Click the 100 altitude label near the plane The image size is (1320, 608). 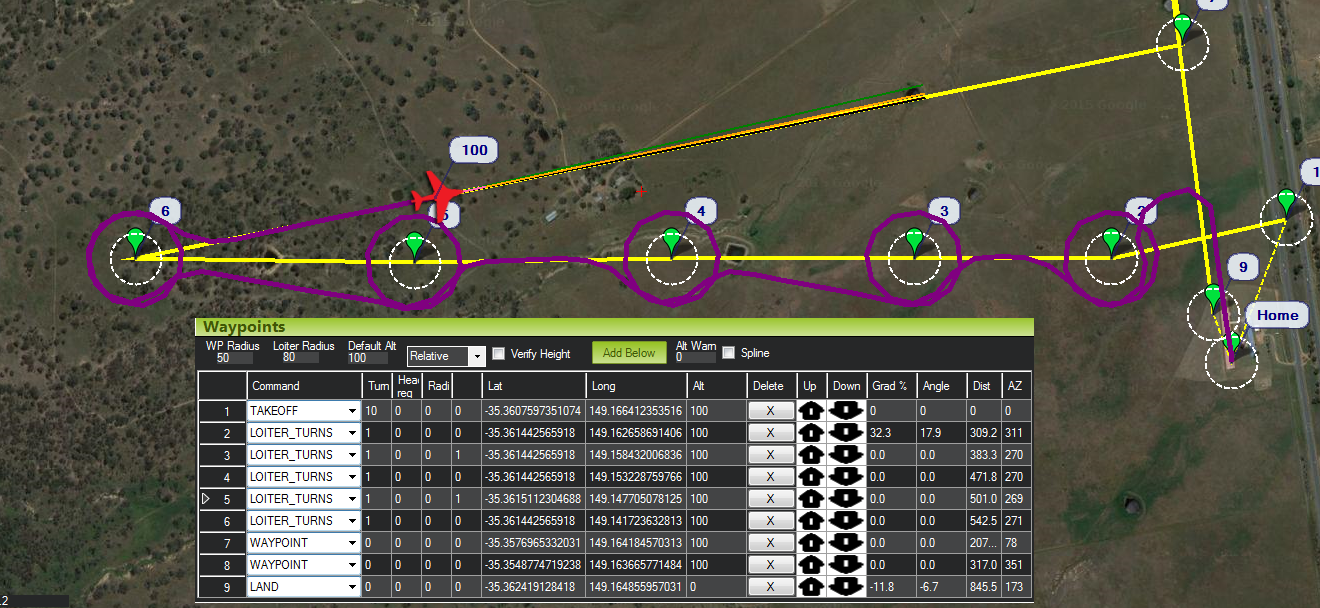click(x=473, y=149)
